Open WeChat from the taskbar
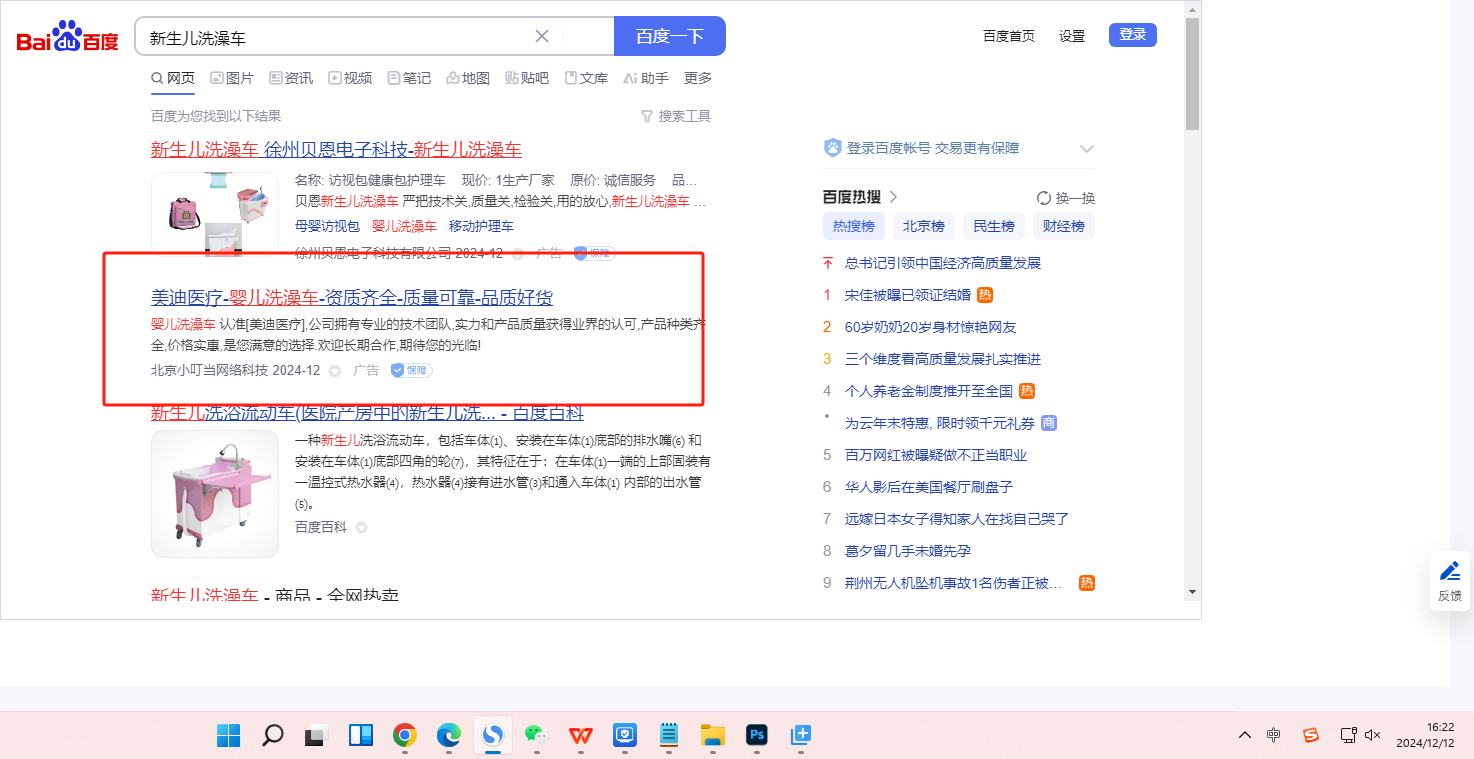 point(537,736)
